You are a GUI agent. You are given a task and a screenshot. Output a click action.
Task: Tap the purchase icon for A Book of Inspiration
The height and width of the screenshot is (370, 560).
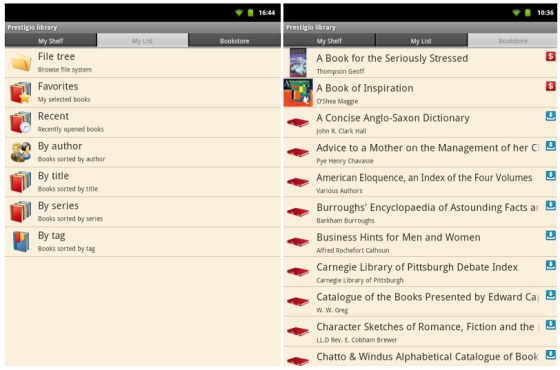551,86
